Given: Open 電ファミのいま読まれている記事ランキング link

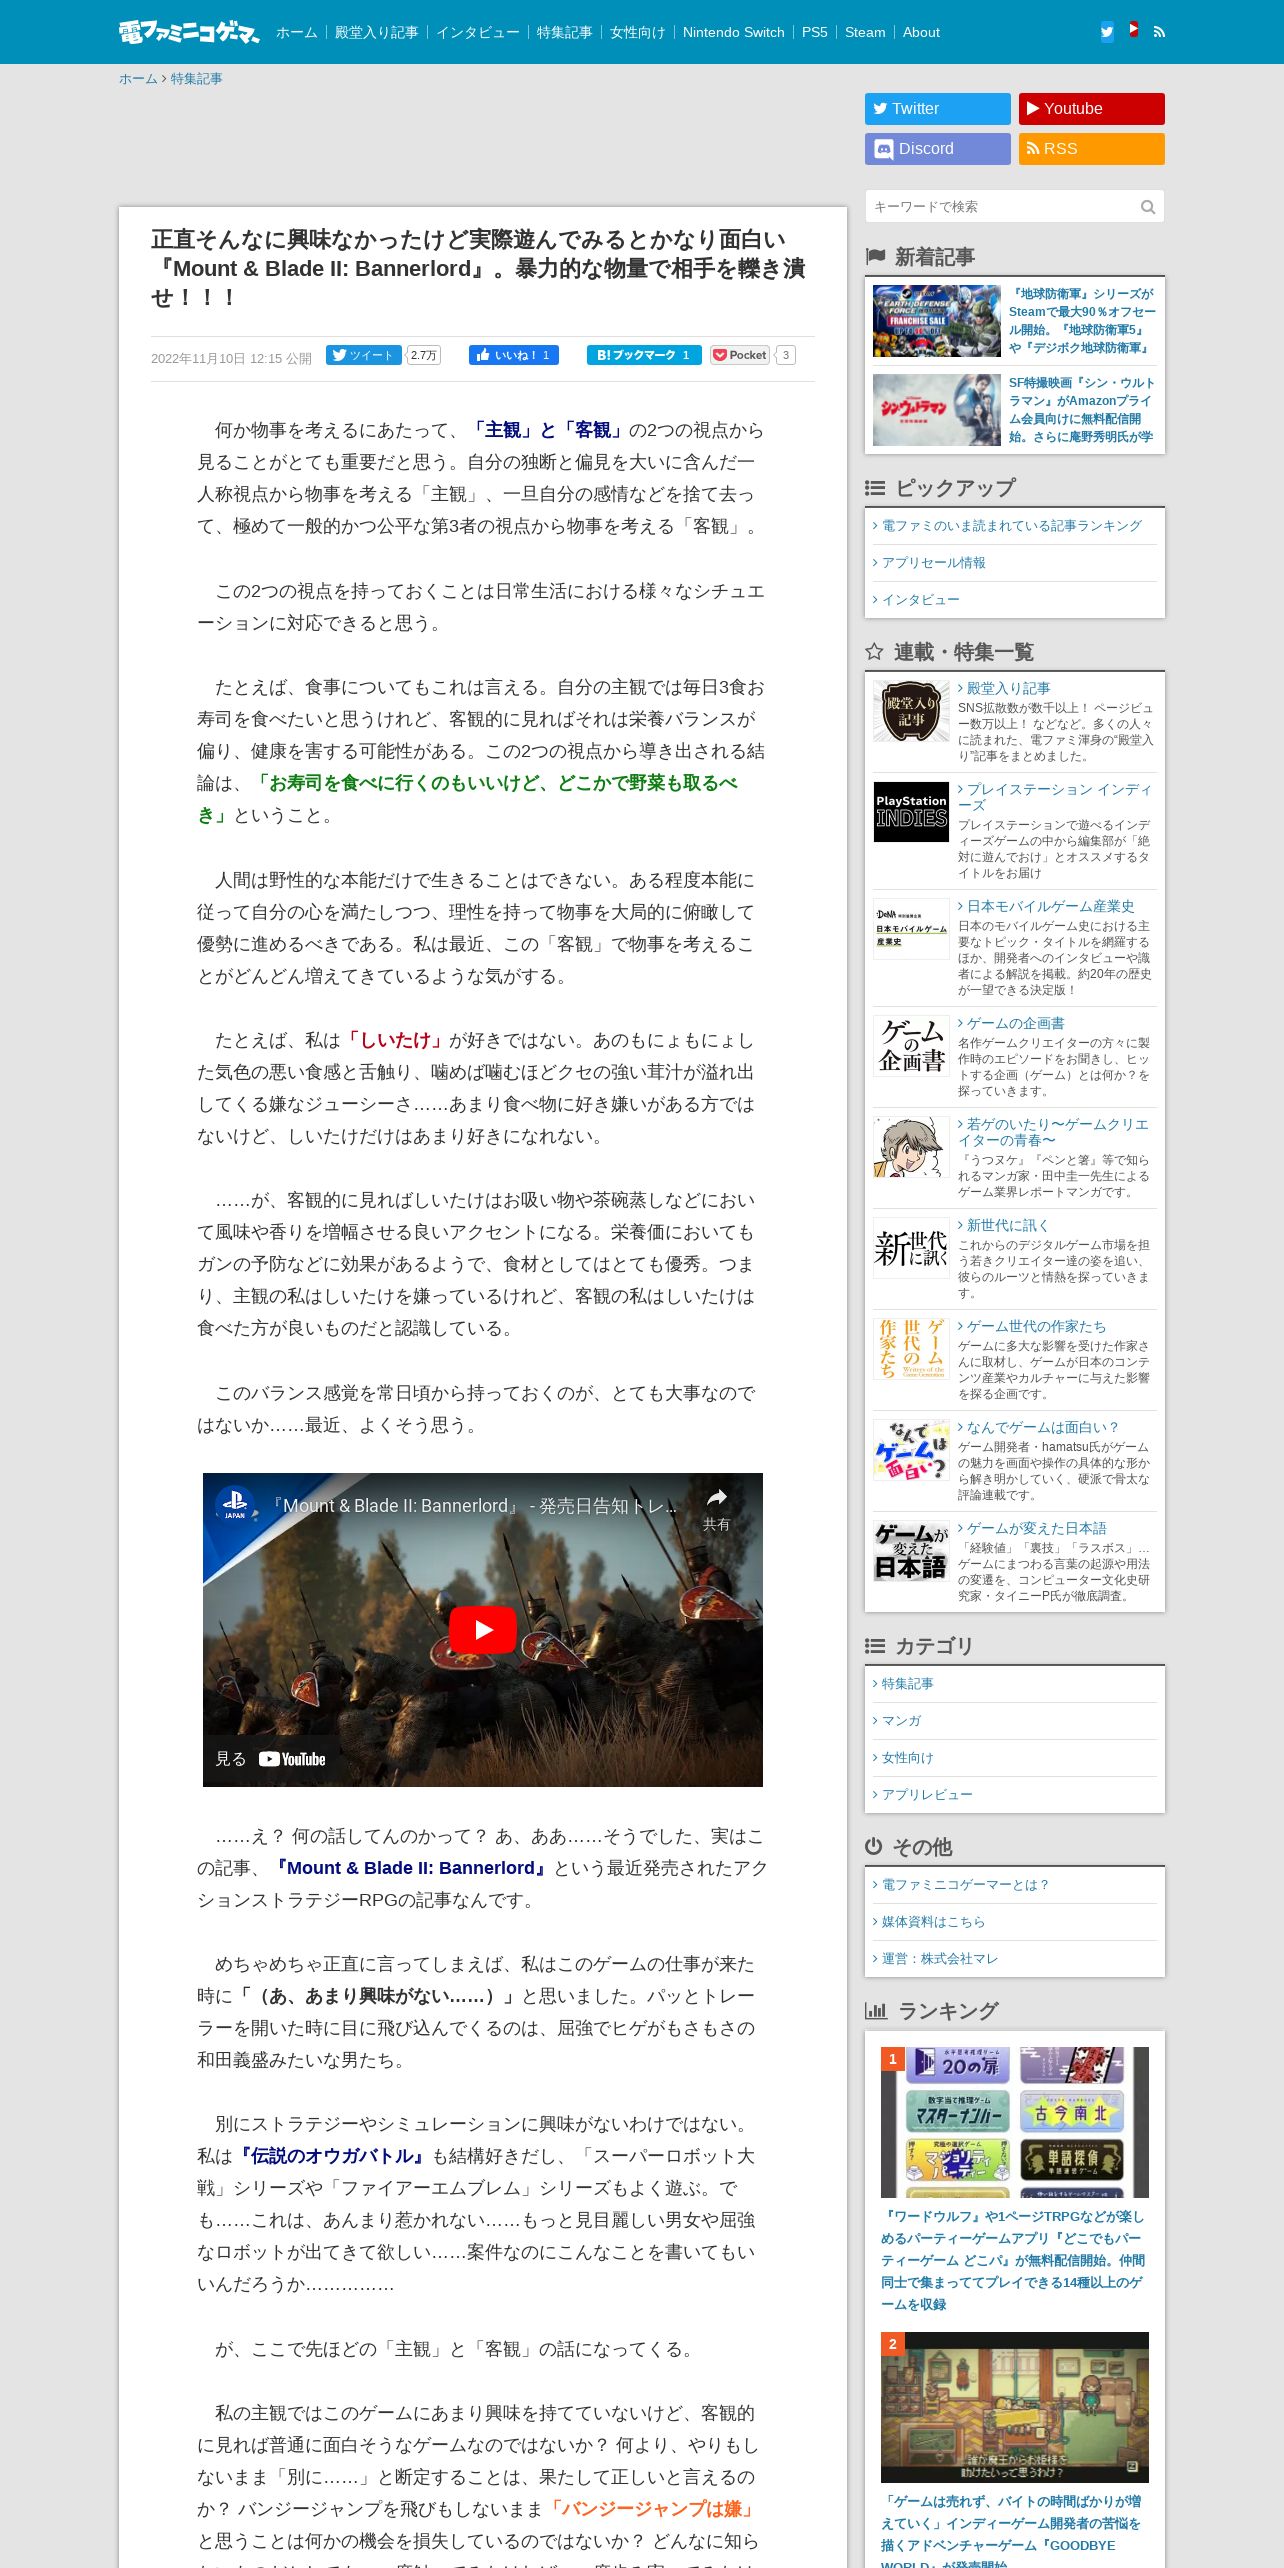Looking at the screenshot, I should pos(1011,526).
